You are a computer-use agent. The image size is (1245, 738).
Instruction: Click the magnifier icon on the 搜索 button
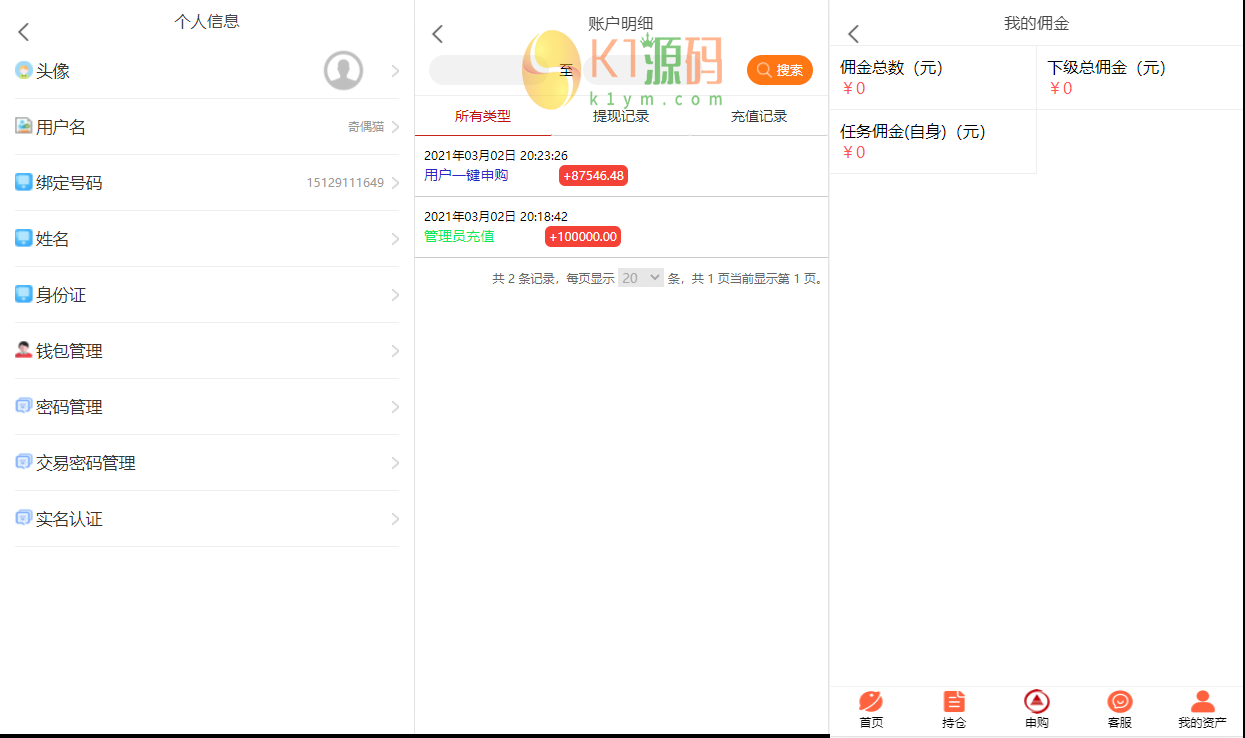pos(764,70)
